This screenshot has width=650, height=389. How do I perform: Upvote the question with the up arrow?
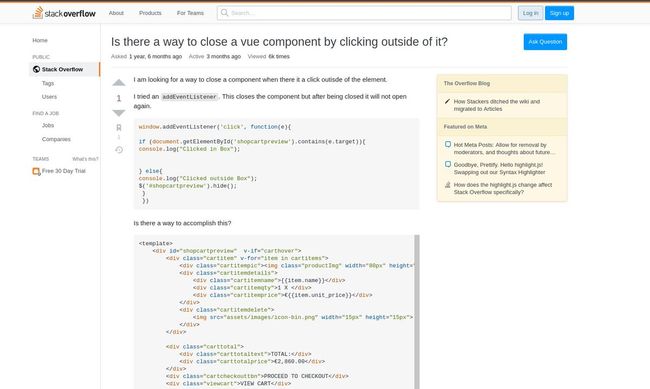click(119, 83)
